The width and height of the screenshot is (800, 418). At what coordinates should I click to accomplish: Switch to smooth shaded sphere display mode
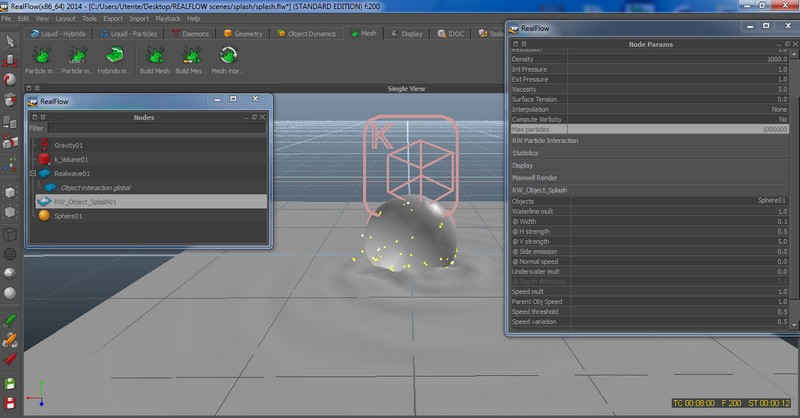click(10, 293)
